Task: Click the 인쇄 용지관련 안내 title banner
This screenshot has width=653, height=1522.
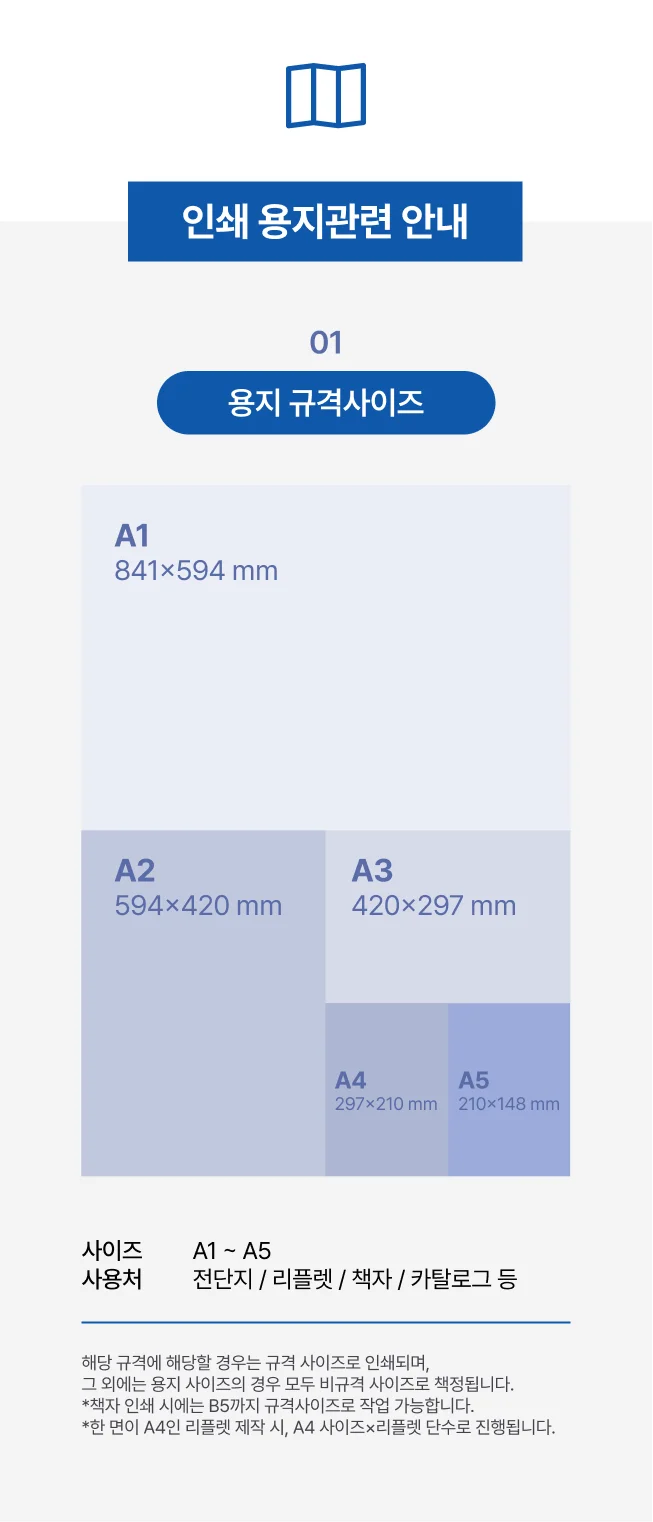Action: [325, 221]
